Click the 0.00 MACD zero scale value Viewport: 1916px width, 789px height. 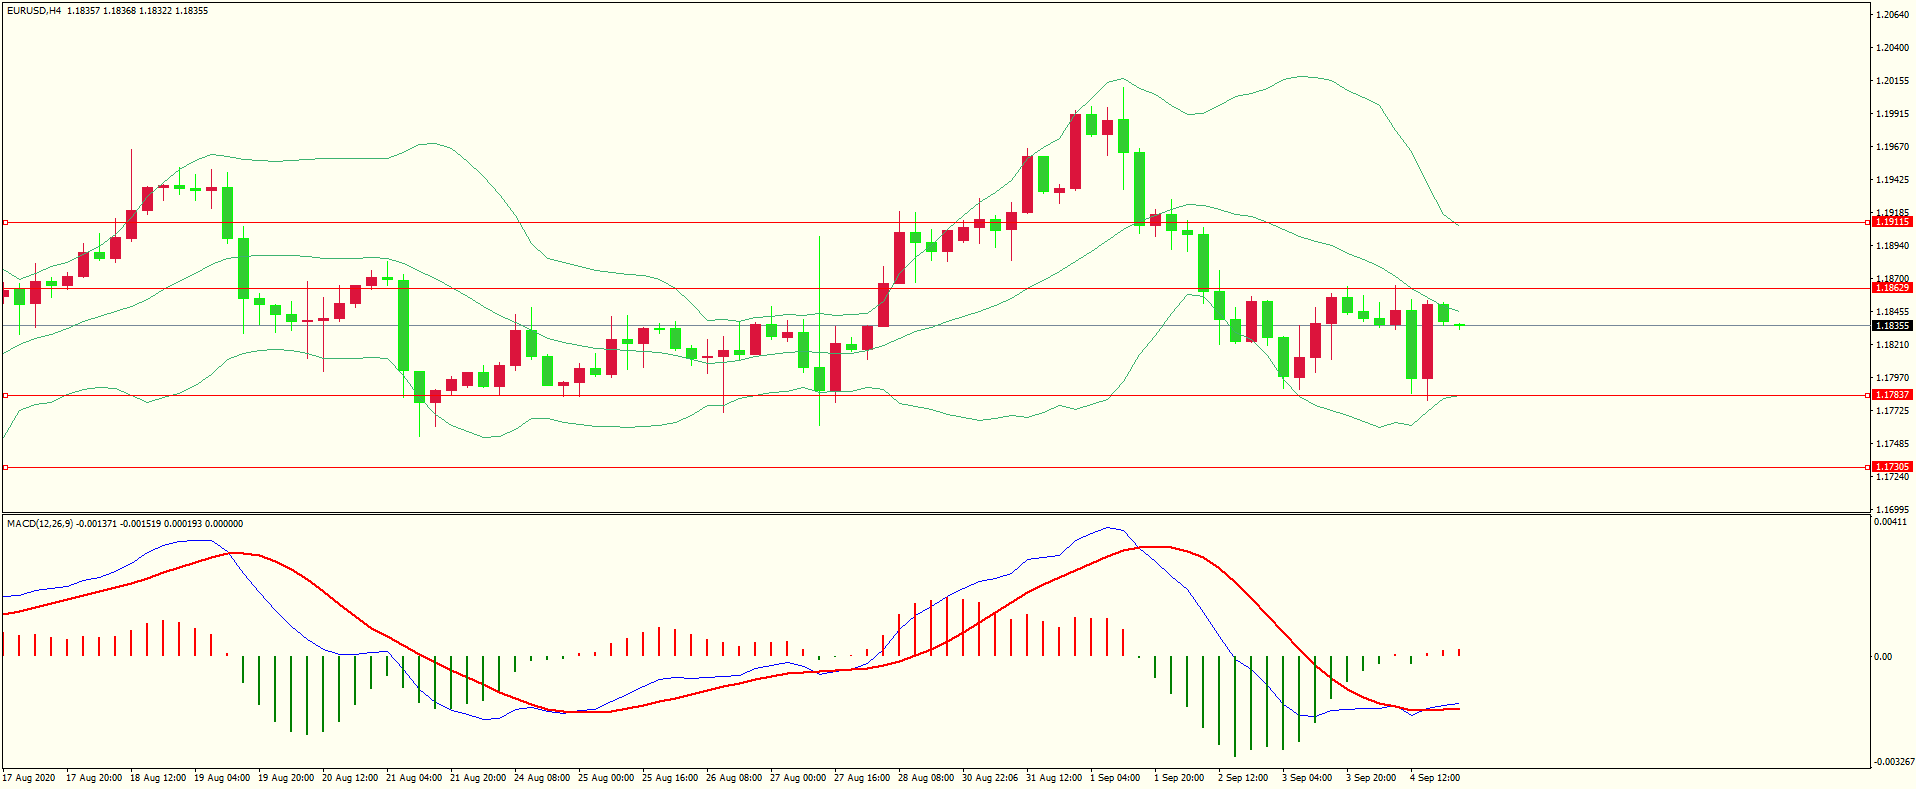pyautogui.click(x=1883, y=657)
